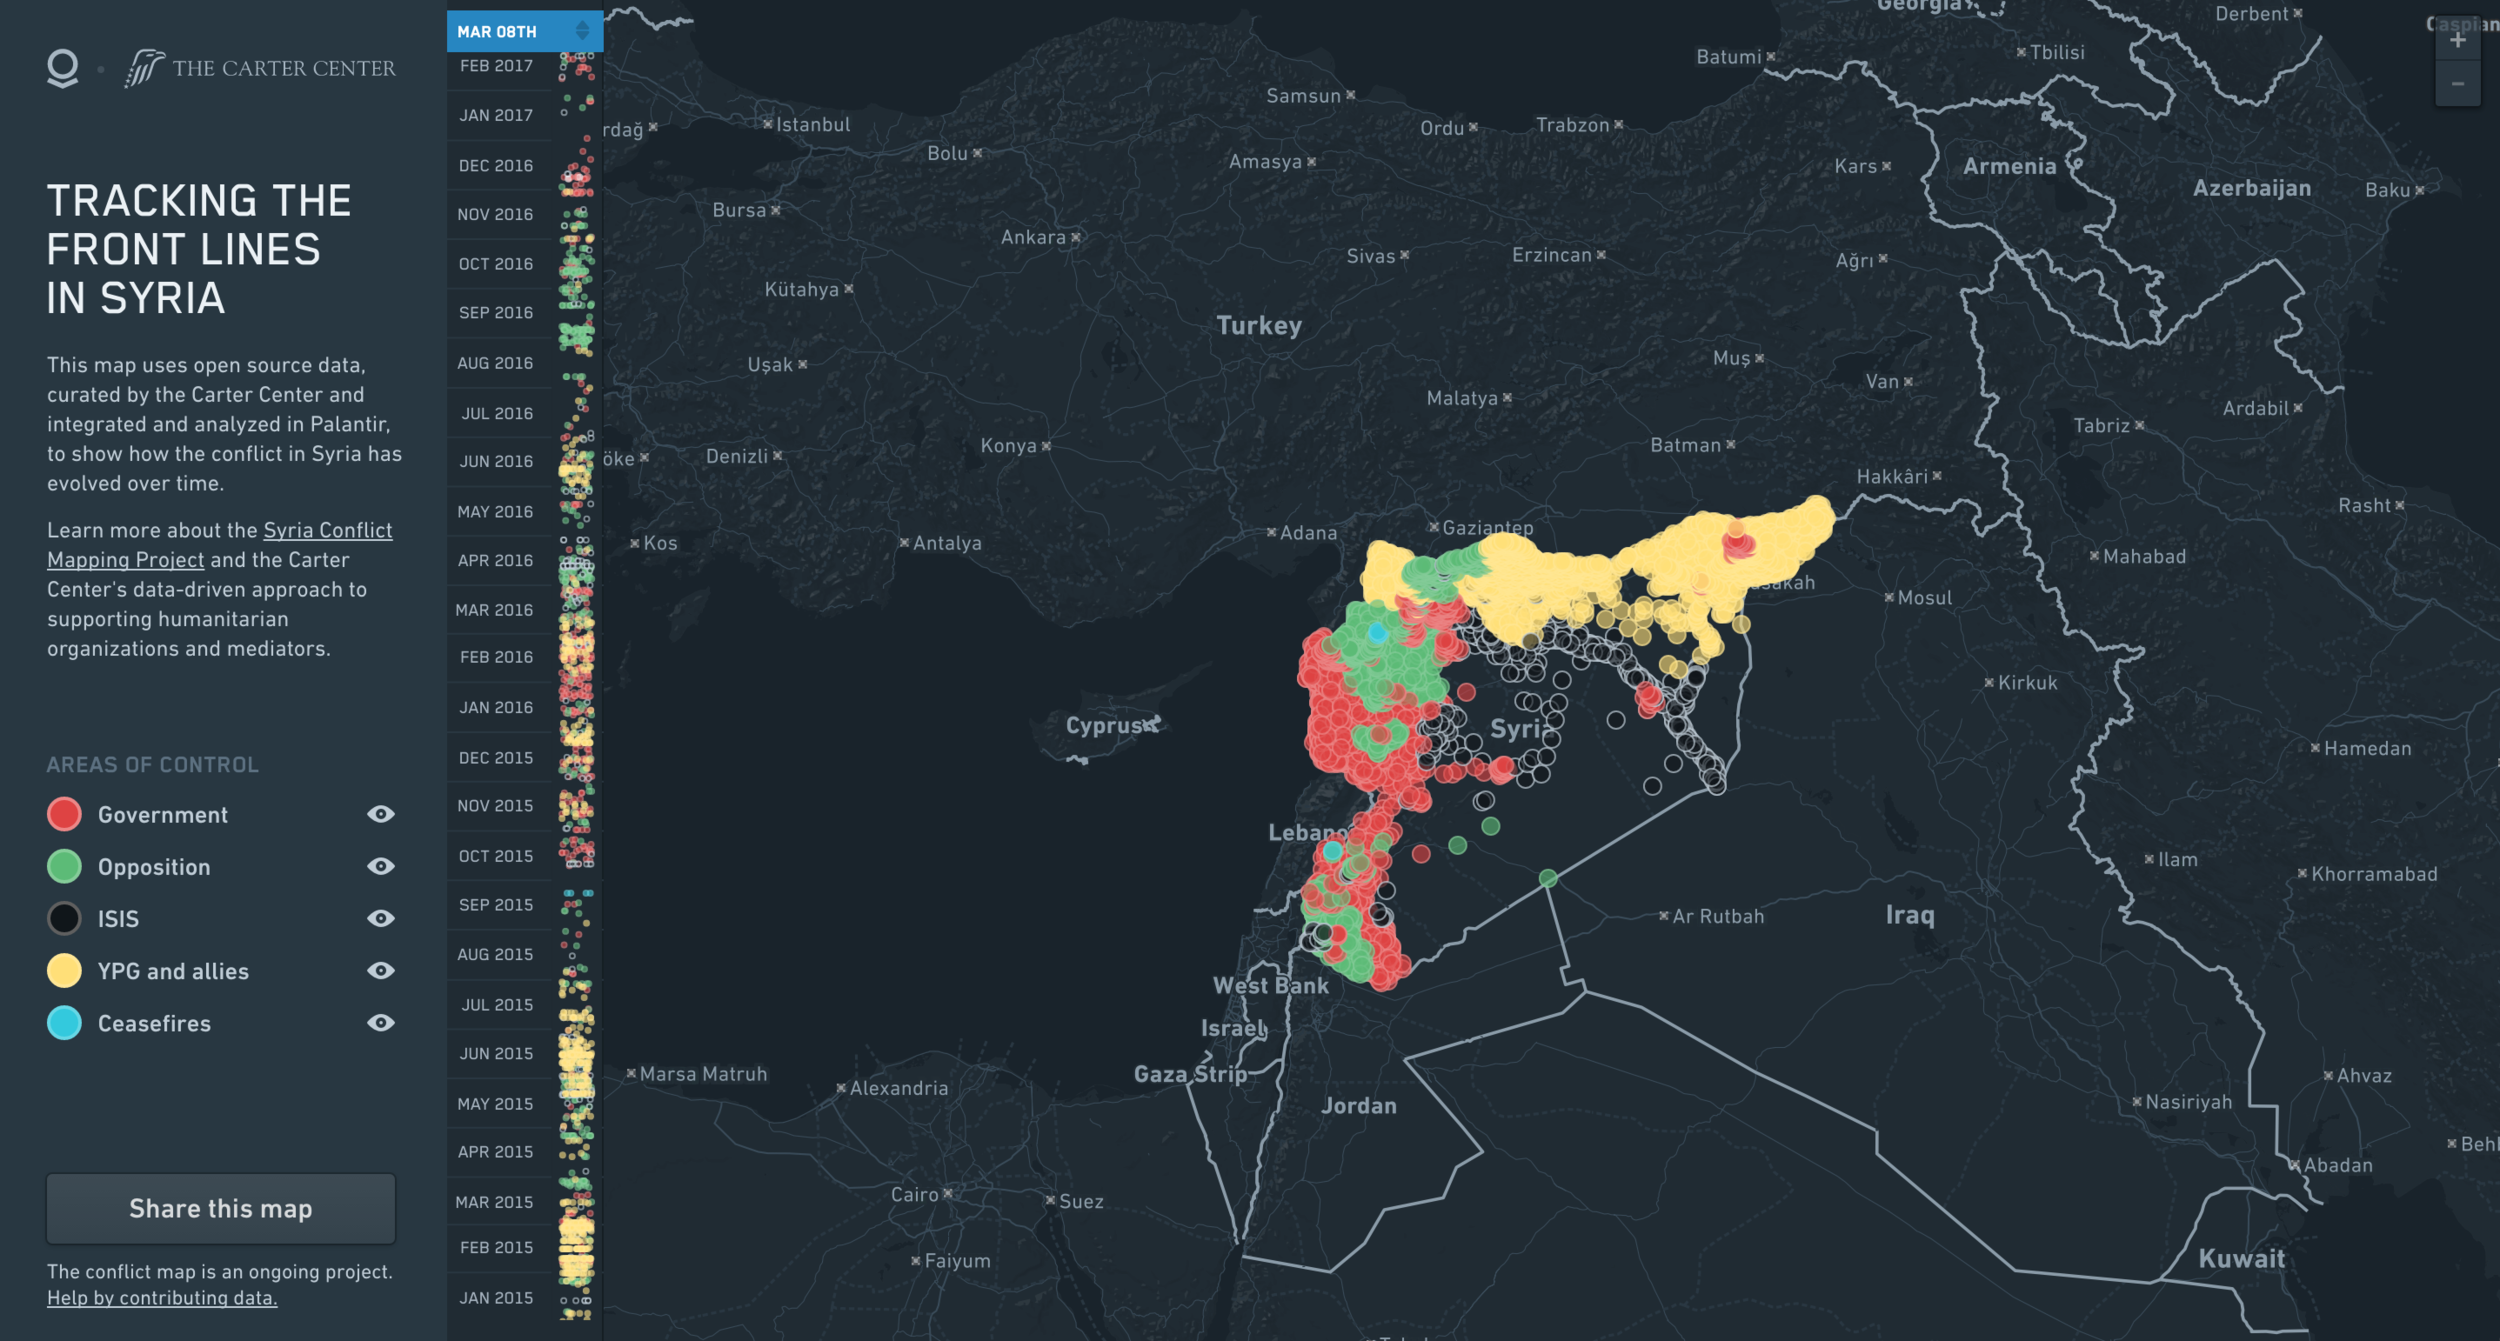Image resolution: width=2500 pixels, height=1341 pixels.
Task: Hide the ISIS areas eye toggle
Action: (x=380, y=918)
